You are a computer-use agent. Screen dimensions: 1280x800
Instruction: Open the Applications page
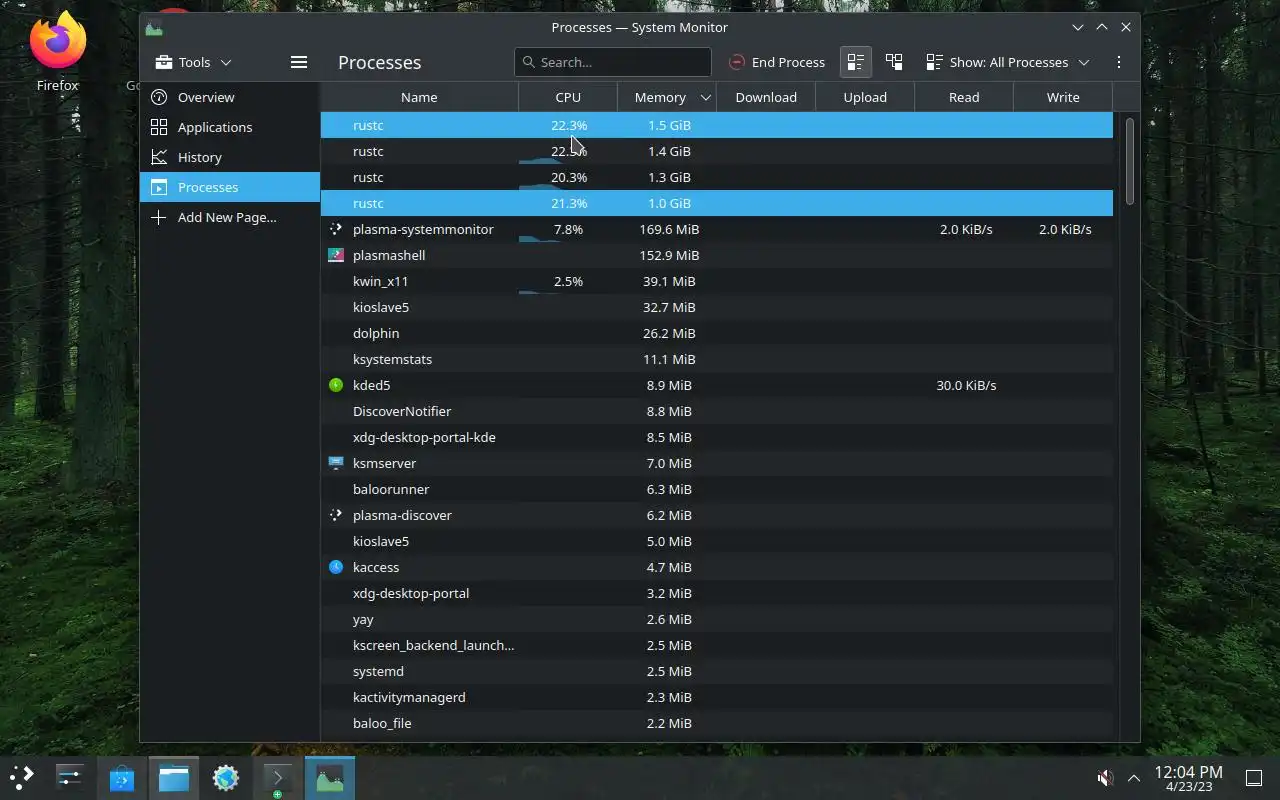pos(230,127)
